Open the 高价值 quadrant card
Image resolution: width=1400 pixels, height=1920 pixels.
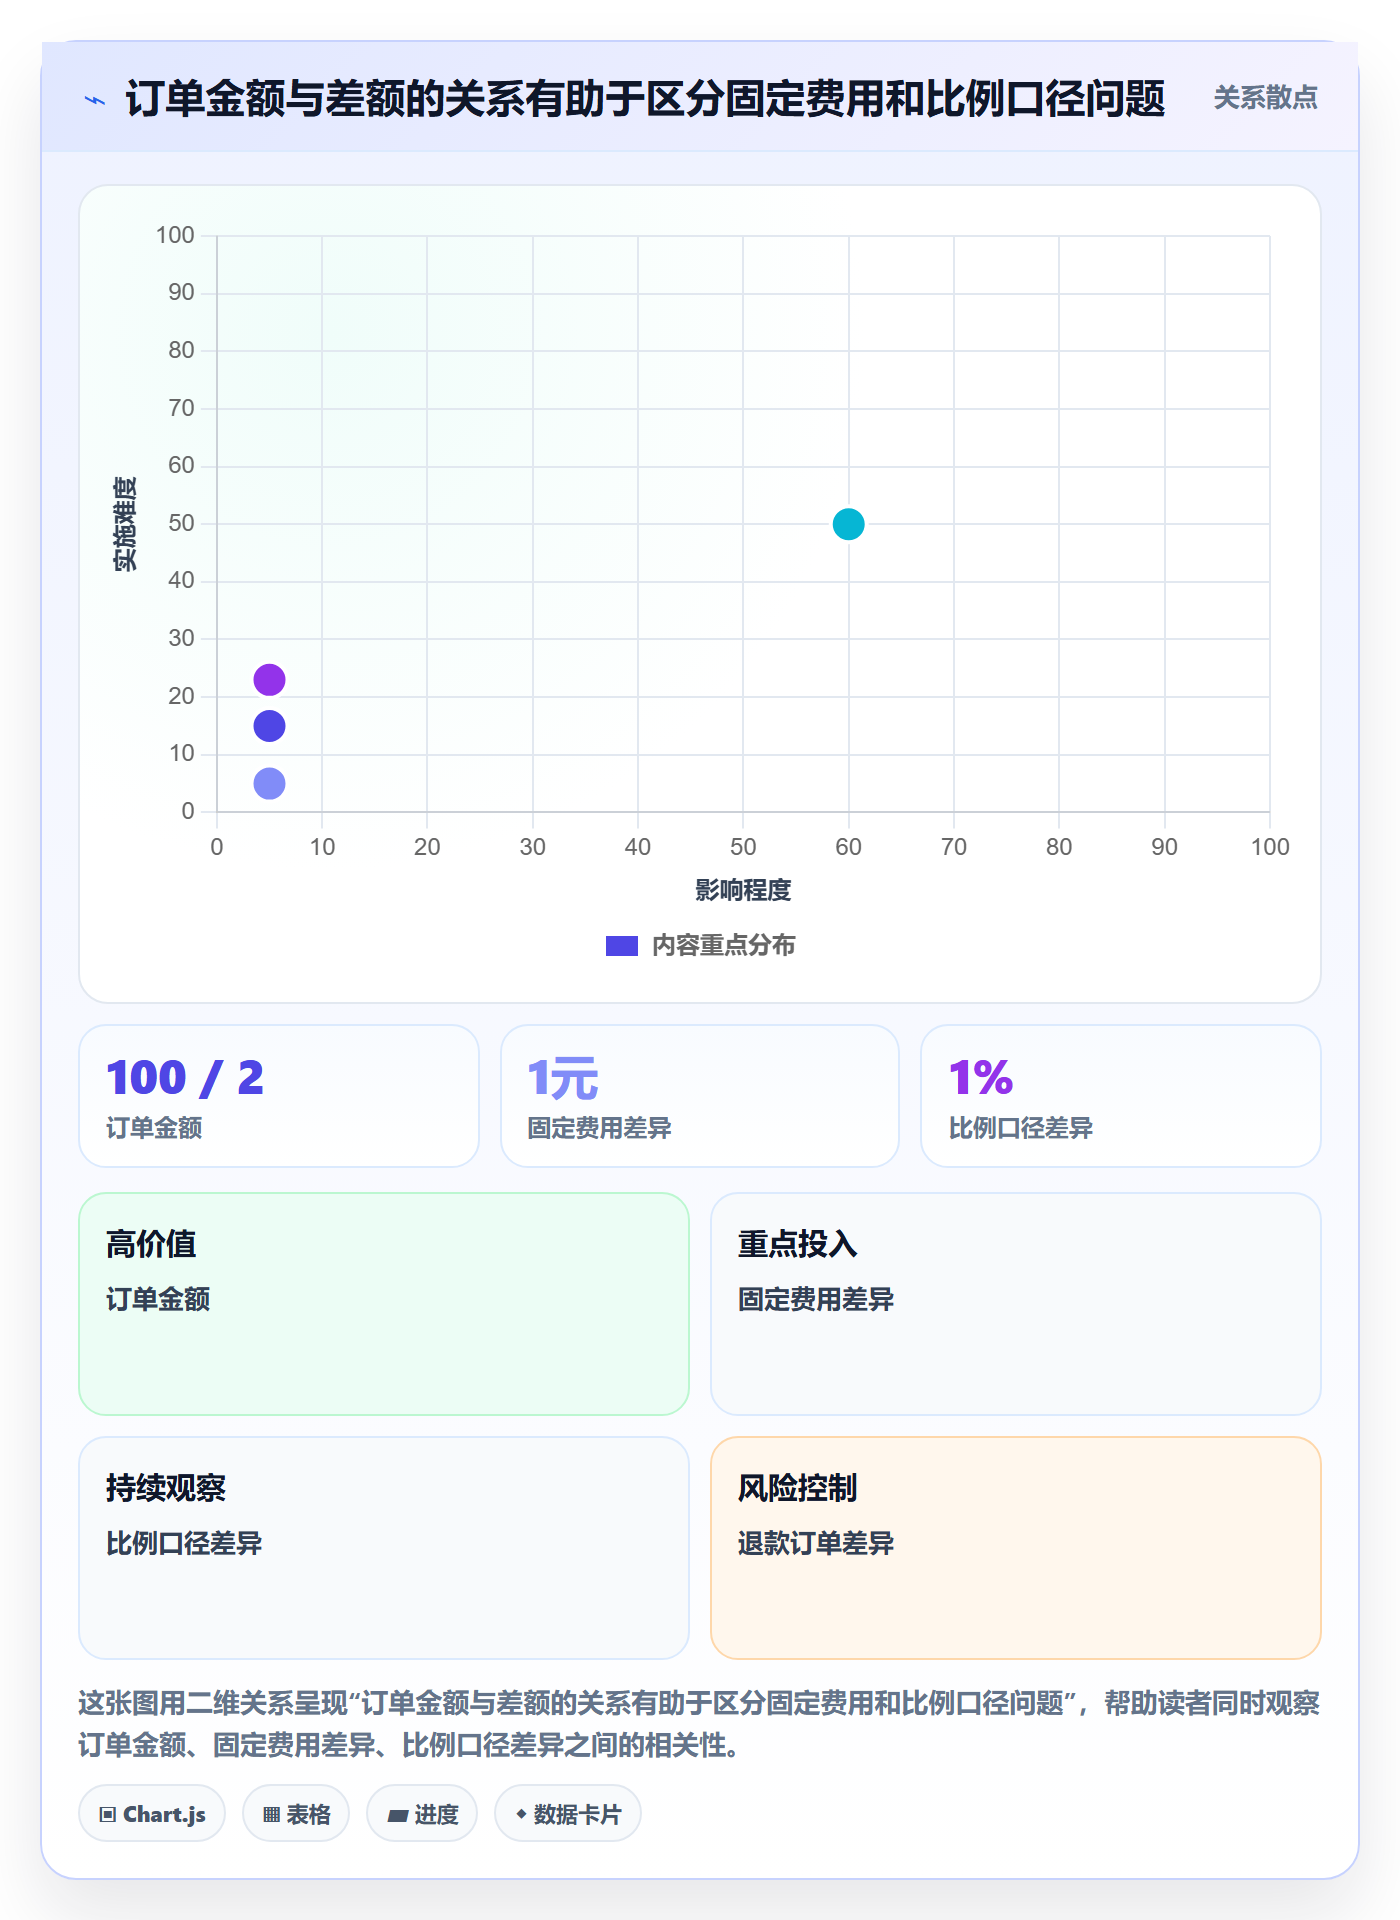384,1304
